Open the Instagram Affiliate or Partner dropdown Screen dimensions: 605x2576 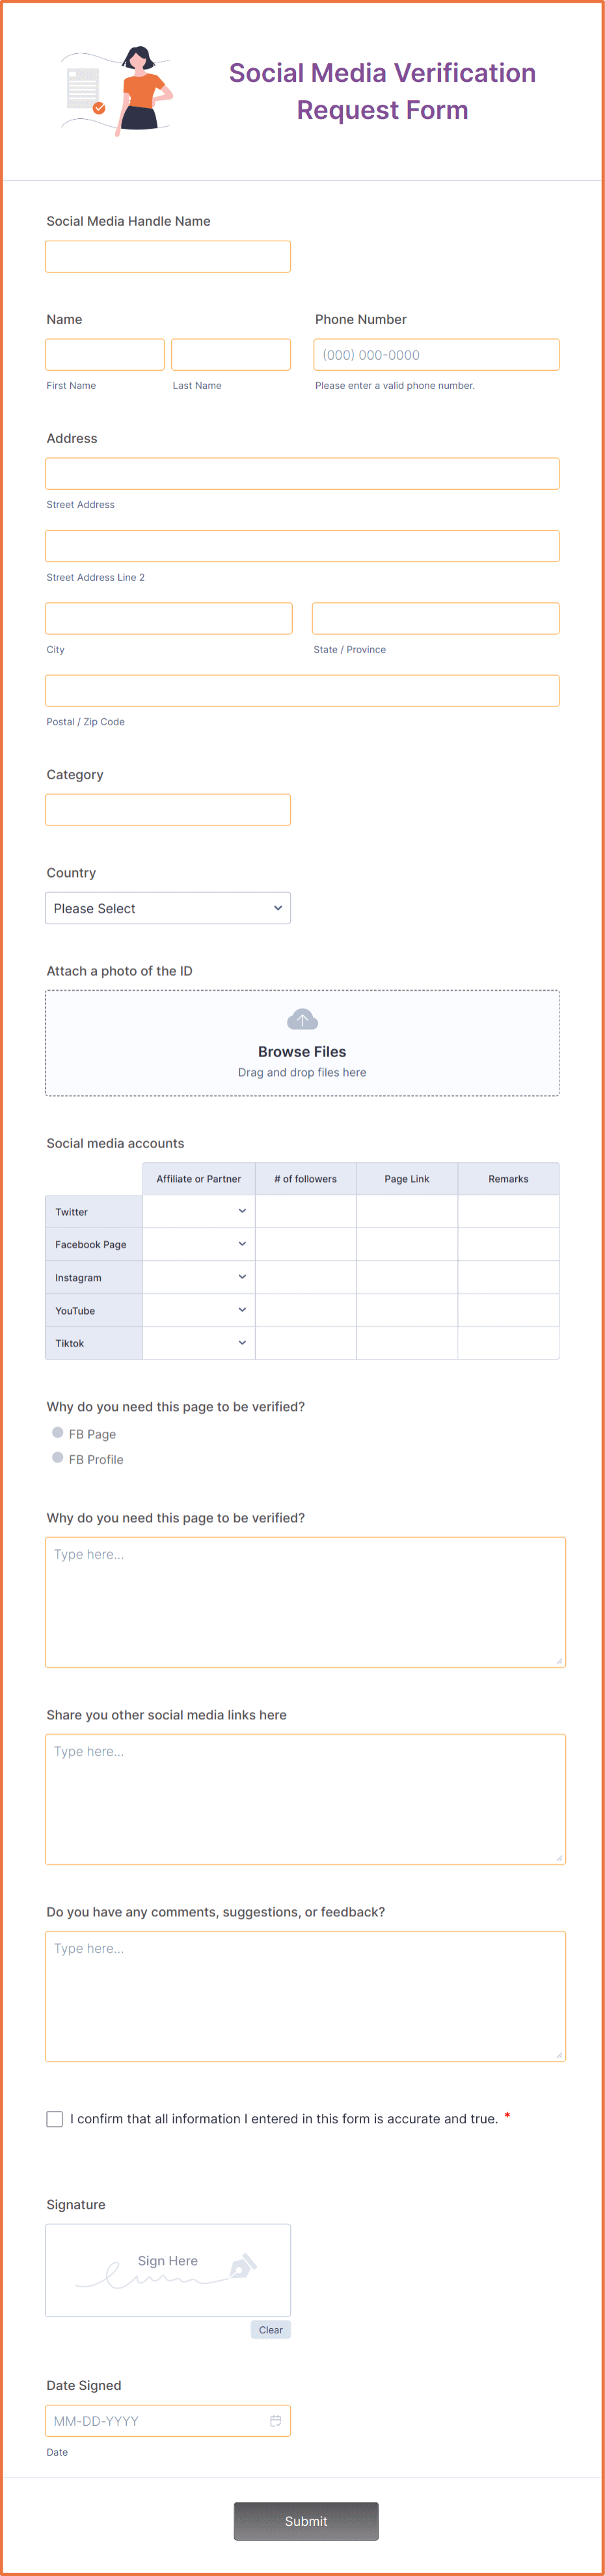(x=242, y=1277)
